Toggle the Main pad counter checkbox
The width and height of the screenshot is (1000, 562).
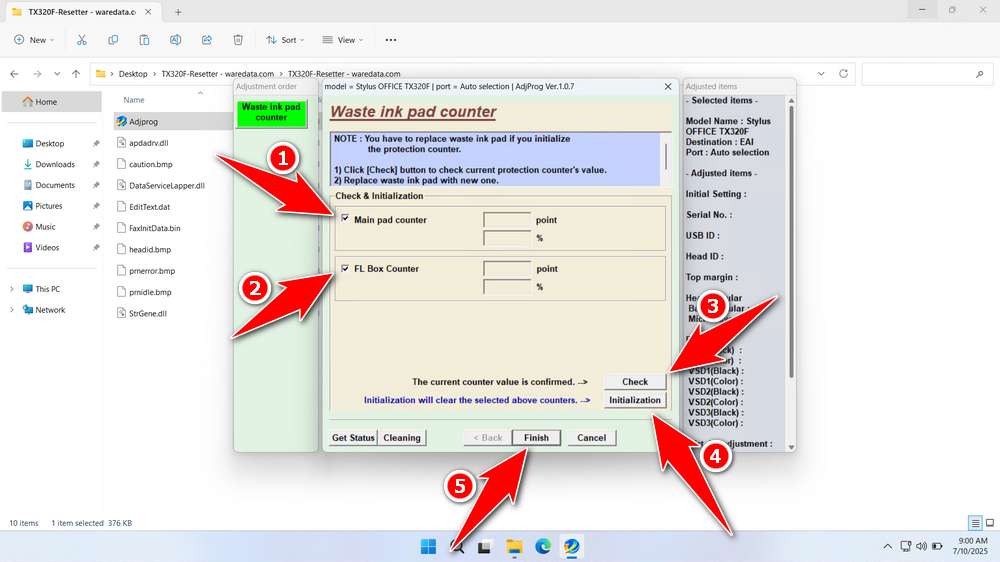345,218
